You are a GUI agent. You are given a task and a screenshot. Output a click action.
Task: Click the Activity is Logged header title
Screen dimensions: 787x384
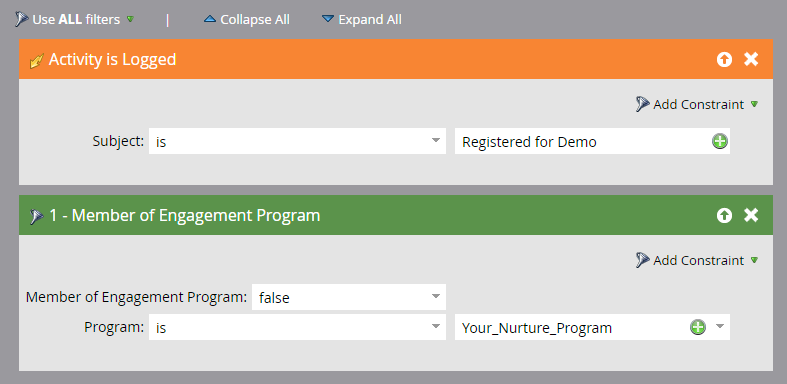[x=112, y=59]
